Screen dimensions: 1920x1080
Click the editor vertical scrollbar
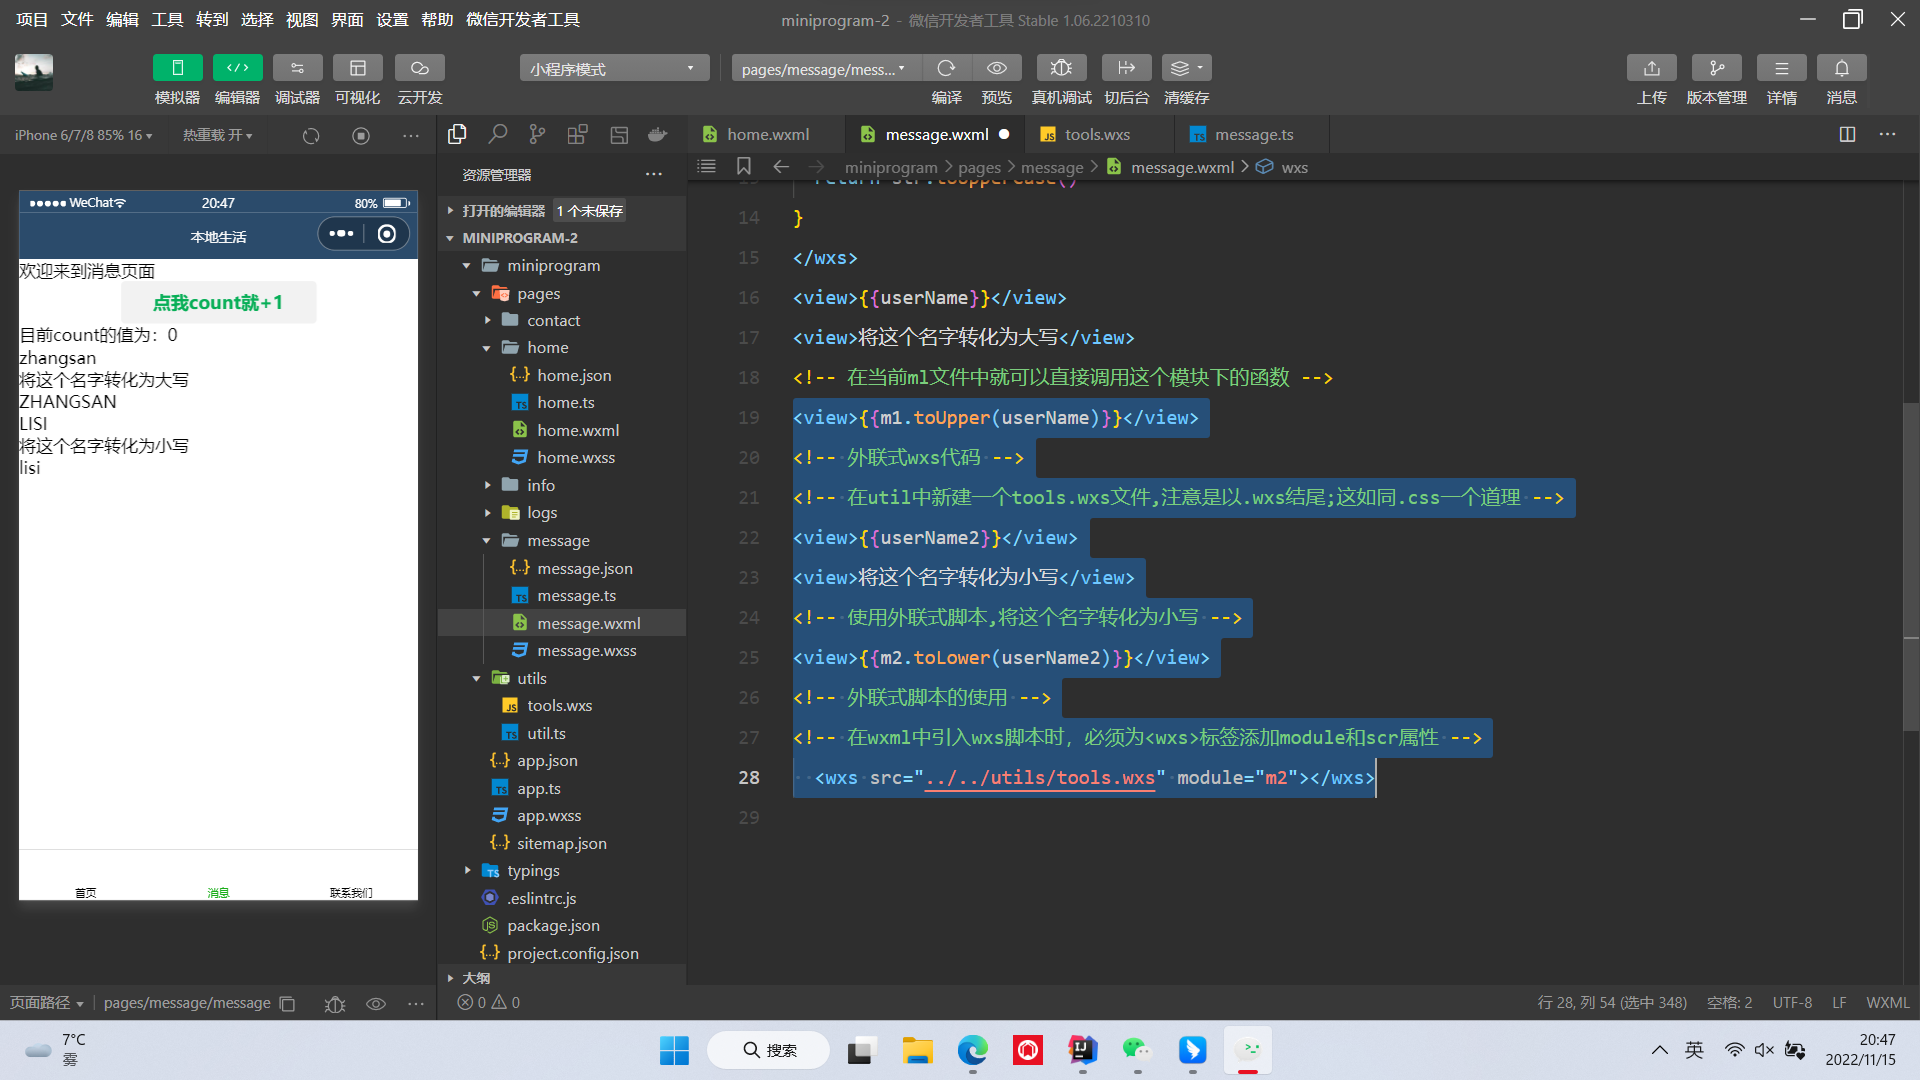(1910, 565)
